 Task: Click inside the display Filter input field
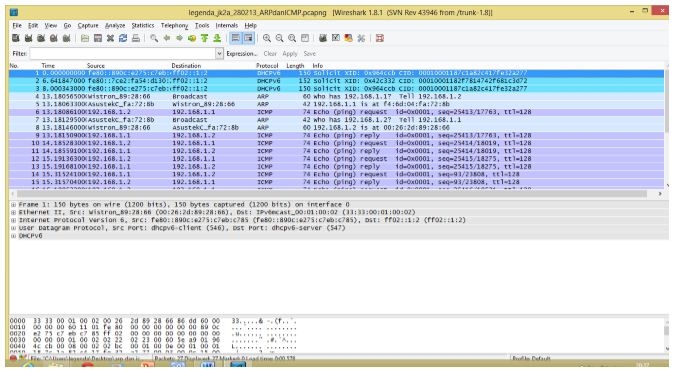click(x=122, y=53)
